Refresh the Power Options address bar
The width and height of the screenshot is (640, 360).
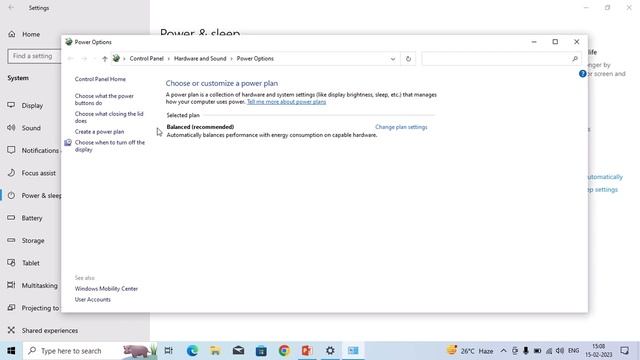pos(408,59)
